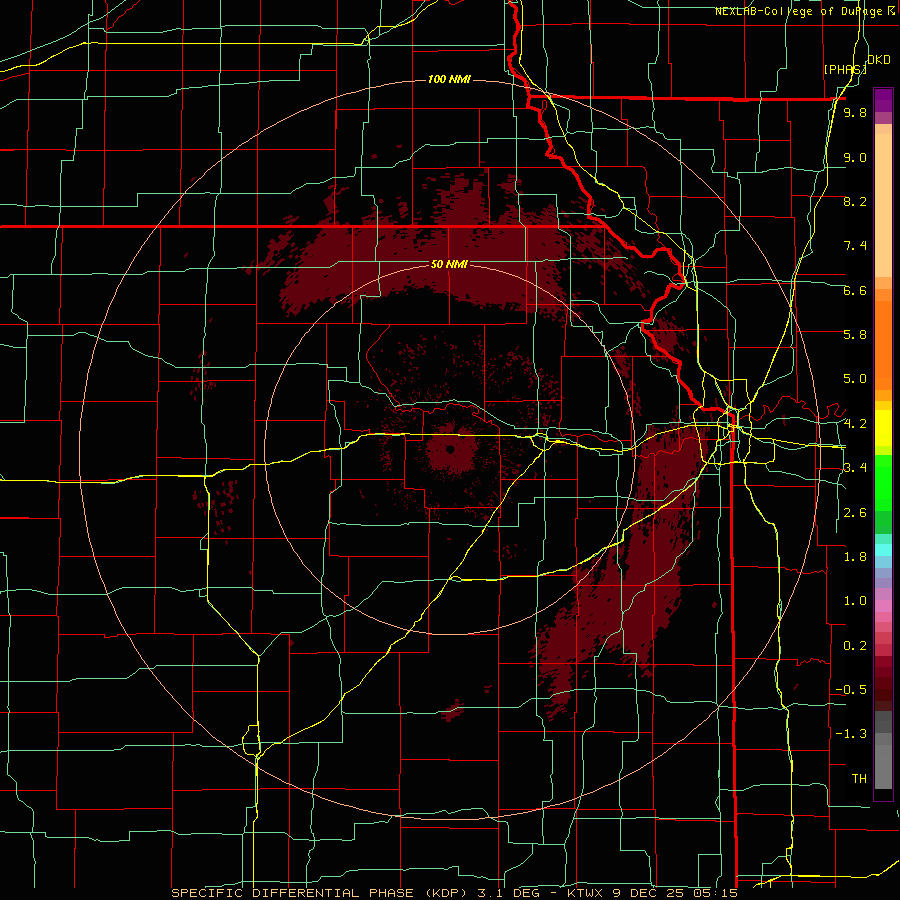Click the 0.2 value on the color scale

(855, 646)
